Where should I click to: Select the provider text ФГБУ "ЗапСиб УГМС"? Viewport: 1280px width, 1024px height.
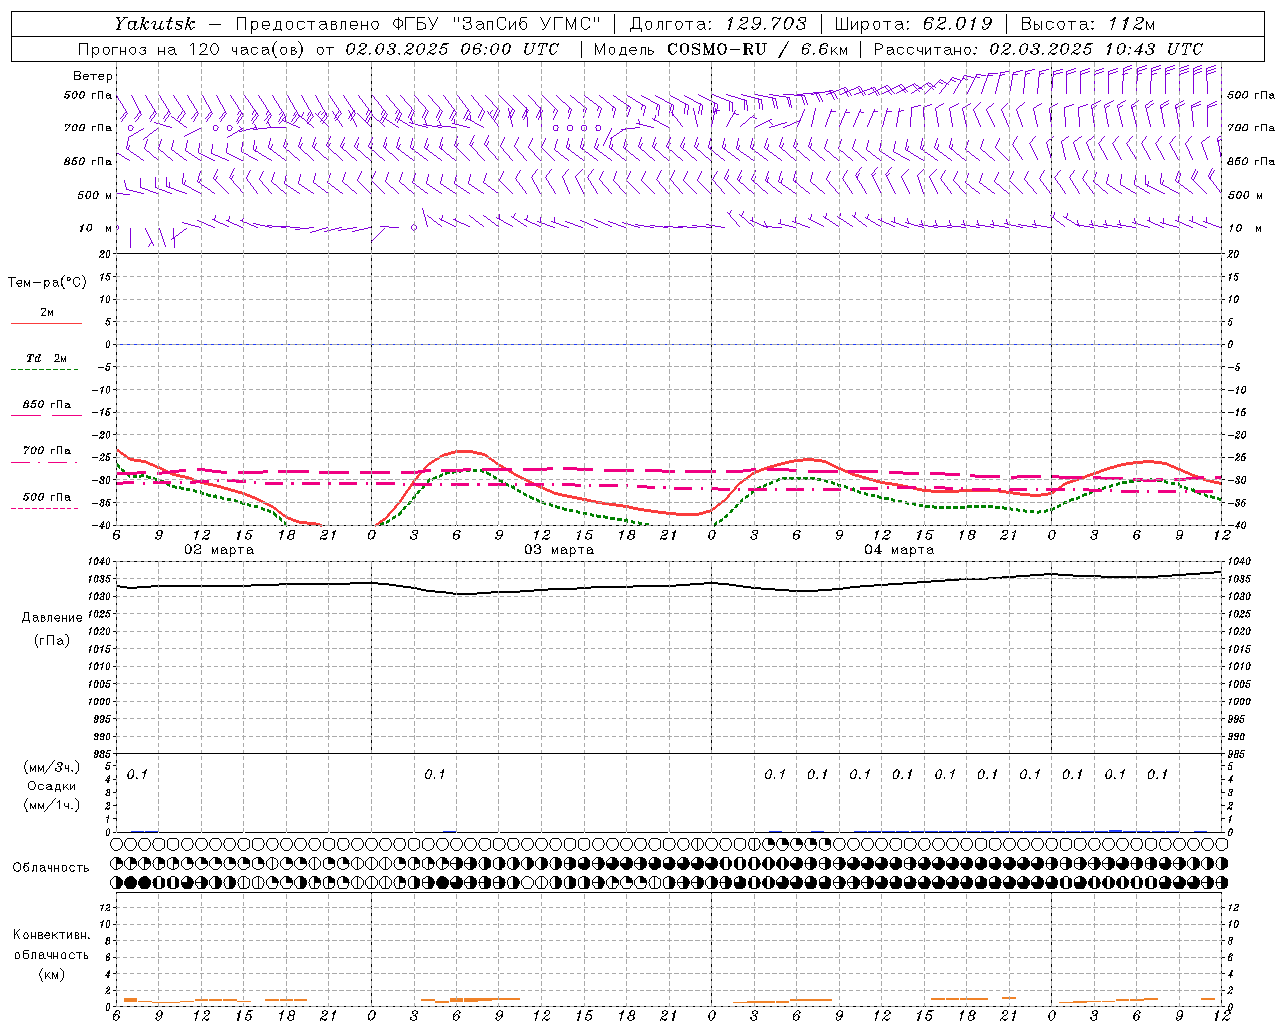[499, 24]
